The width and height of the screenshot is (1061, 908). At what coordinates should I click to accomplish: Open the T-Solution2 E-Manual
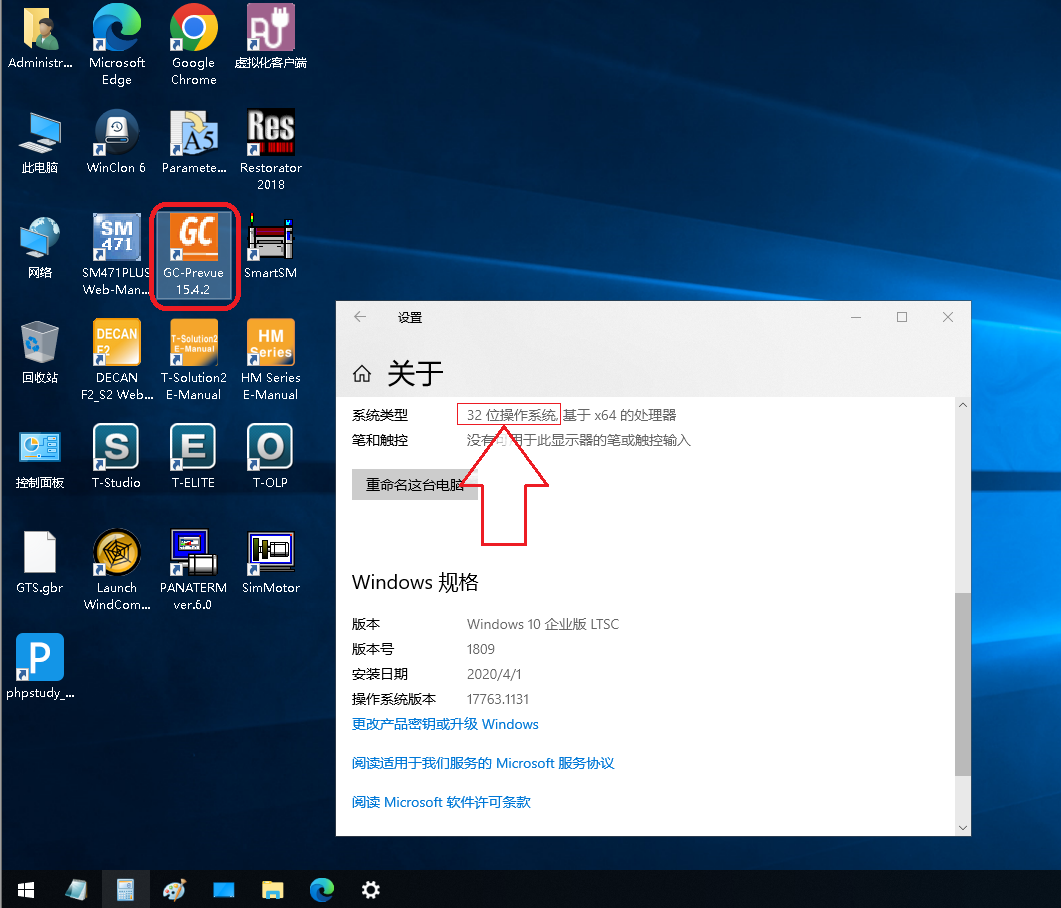point(193,343)
